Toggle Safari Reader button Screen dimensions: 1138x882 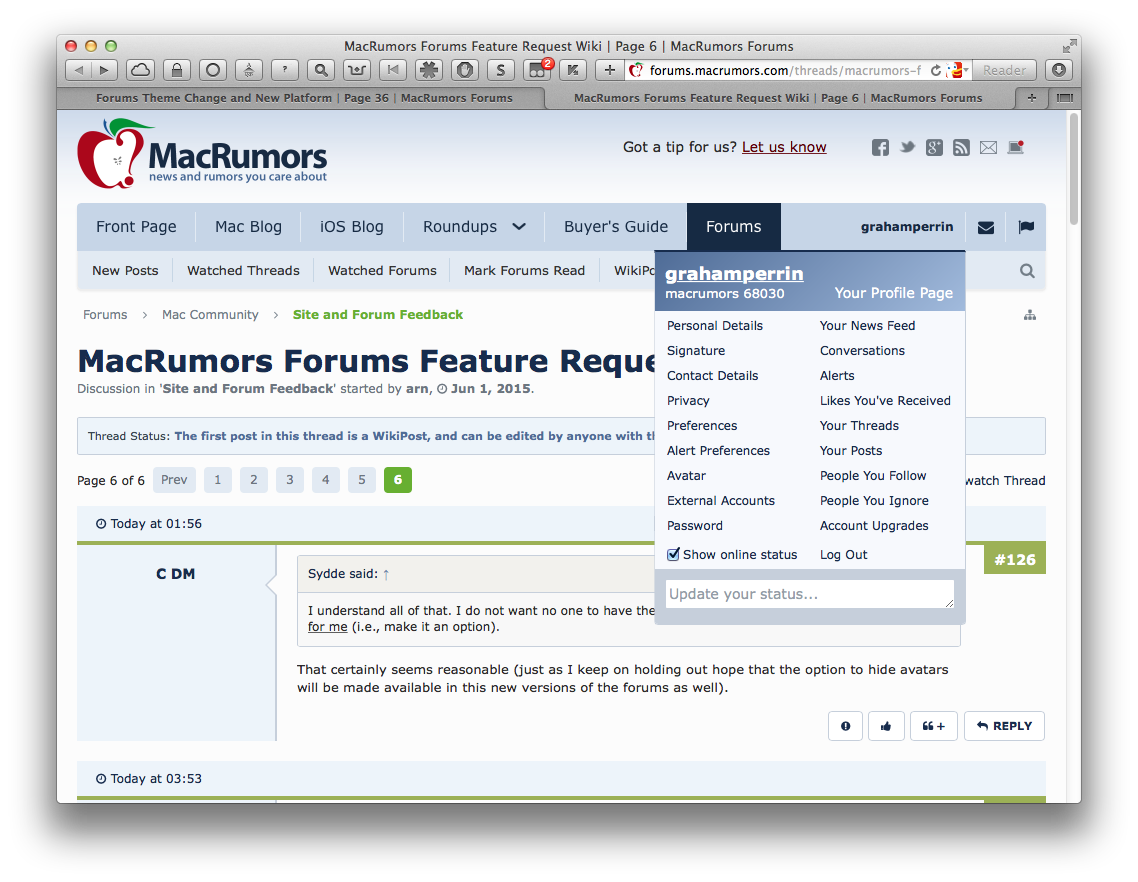1004,70
